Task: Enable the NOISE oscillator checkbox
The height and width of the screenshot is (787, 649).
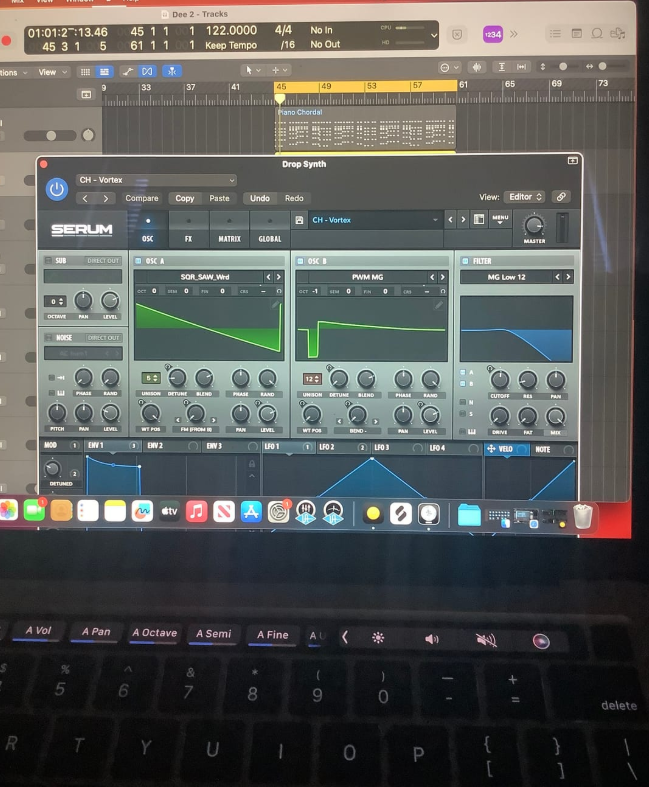Action: (x=49, y=337)
